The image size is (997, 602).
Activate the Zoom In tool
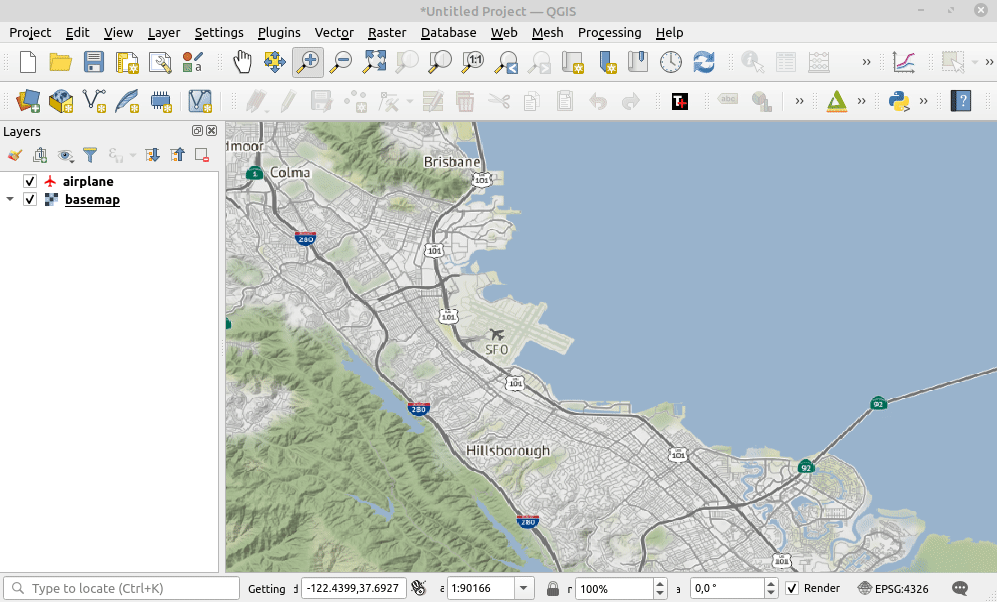[308, 62]
